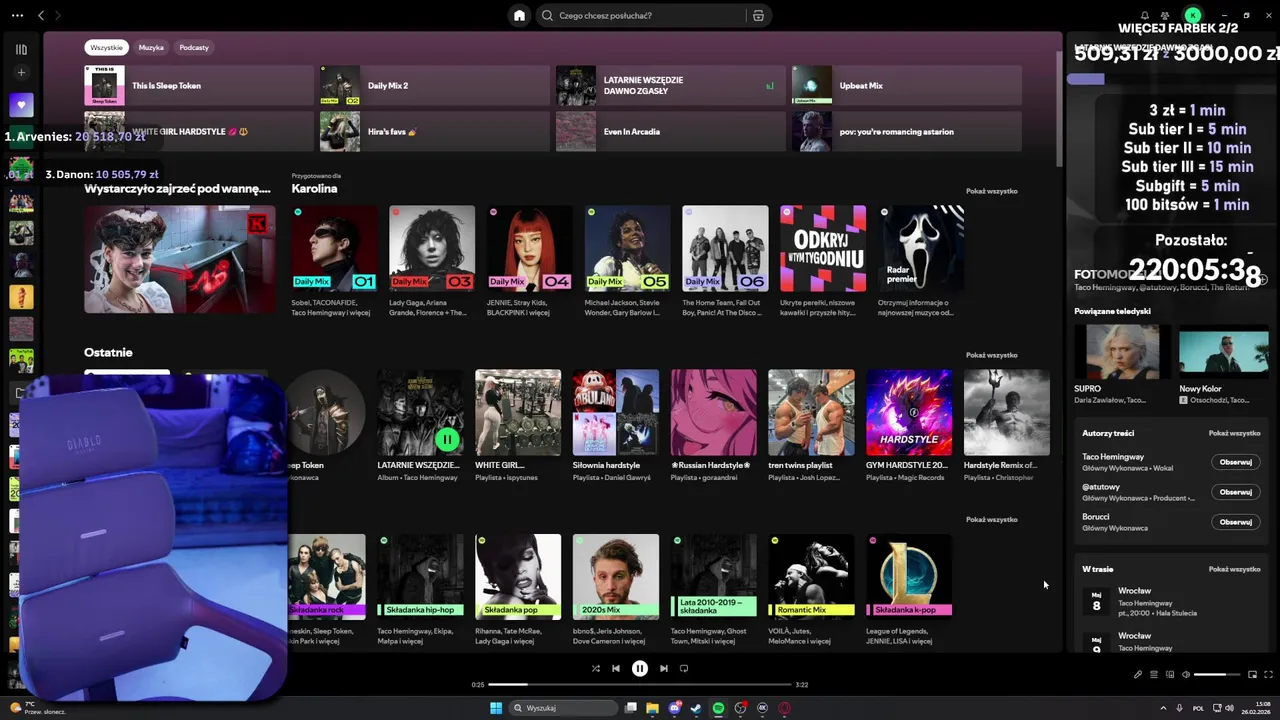The height and width of the screenshot is (720, 1280).
Task: Open Daily Mix 03 cover
Action: [432, 249]
